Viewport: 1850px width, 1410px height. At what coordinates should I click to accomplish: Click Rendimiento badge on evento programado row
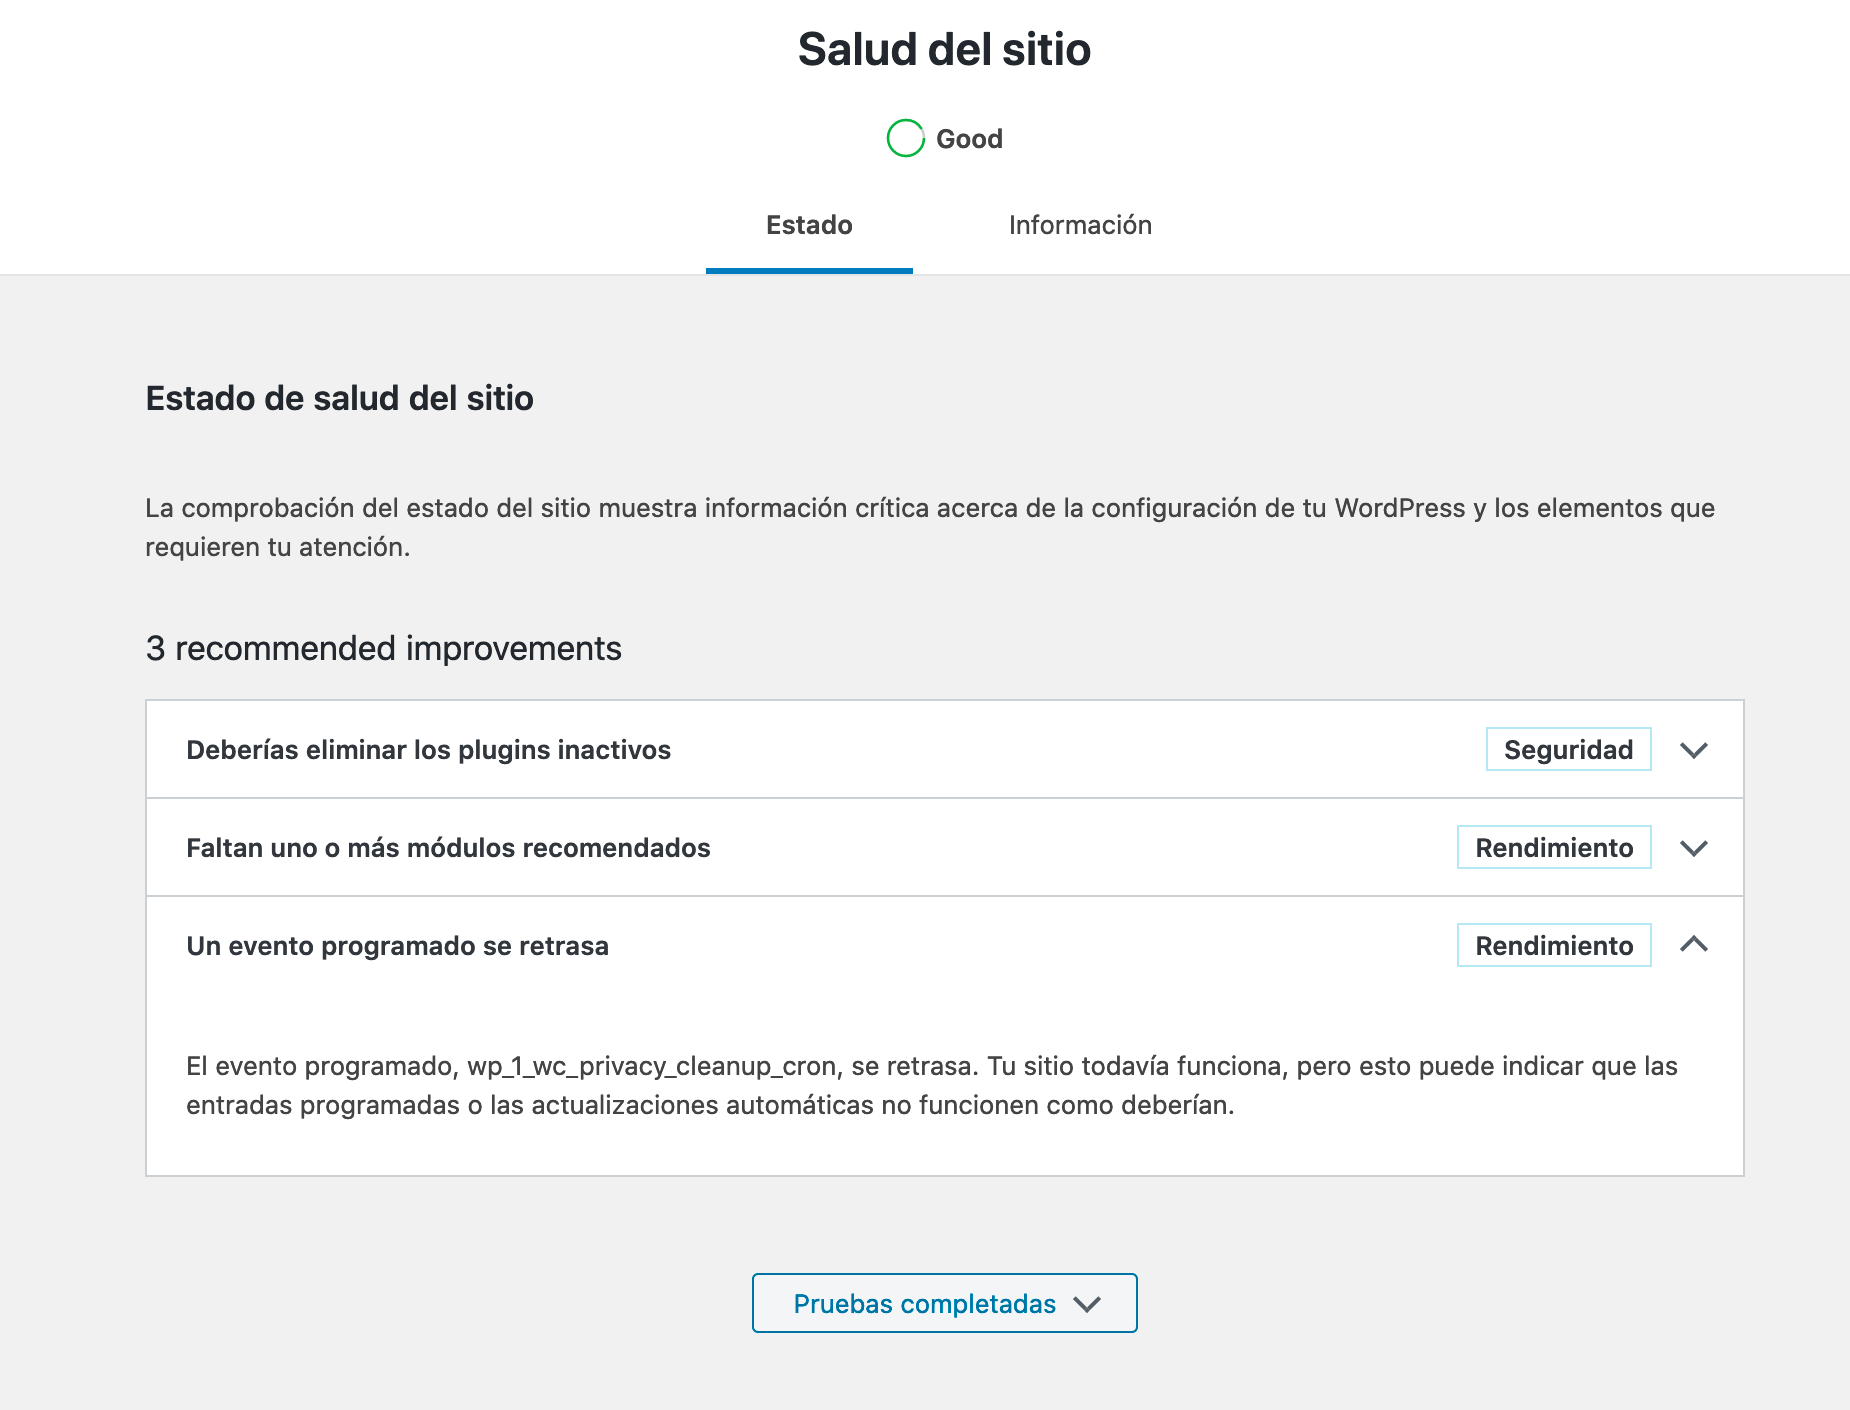click(x=1554, y=946)
